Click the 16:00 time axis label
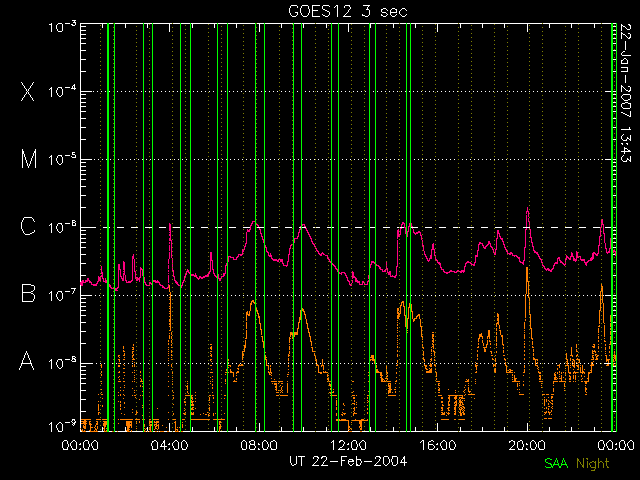 coord(437,445)
